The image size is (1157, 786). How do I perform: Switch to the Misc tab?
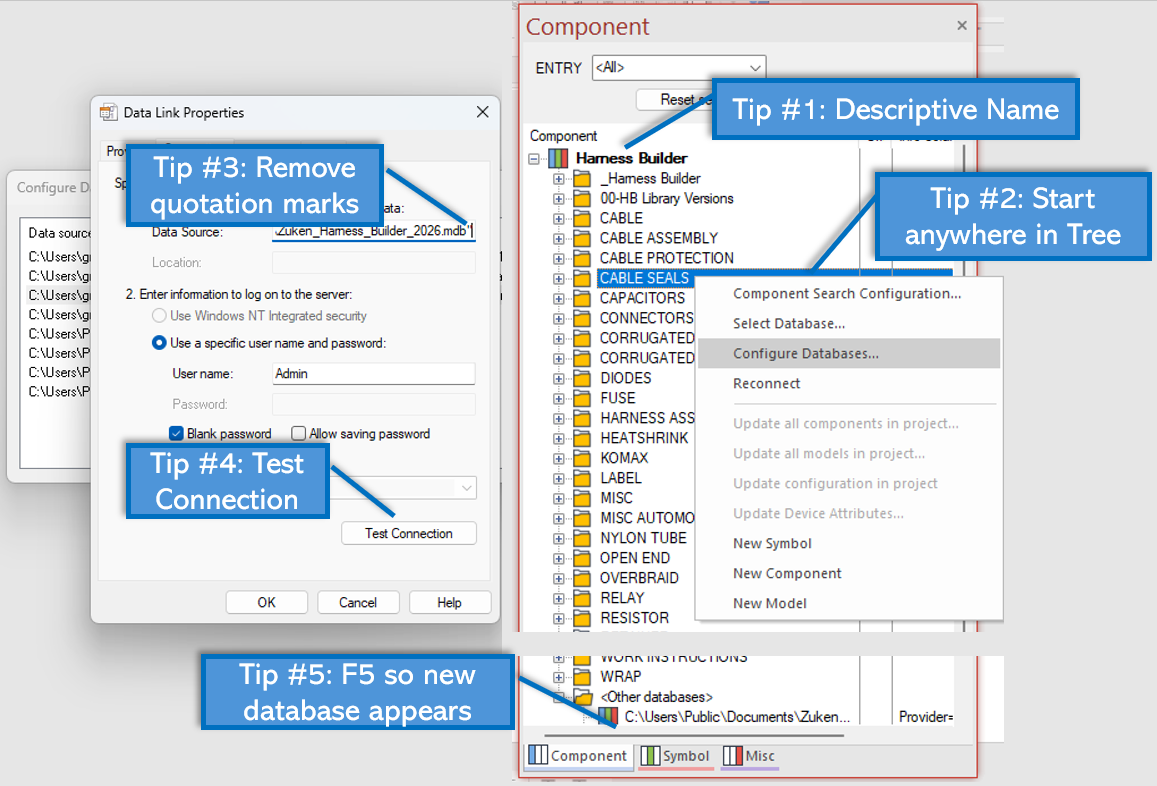(749, 756)
